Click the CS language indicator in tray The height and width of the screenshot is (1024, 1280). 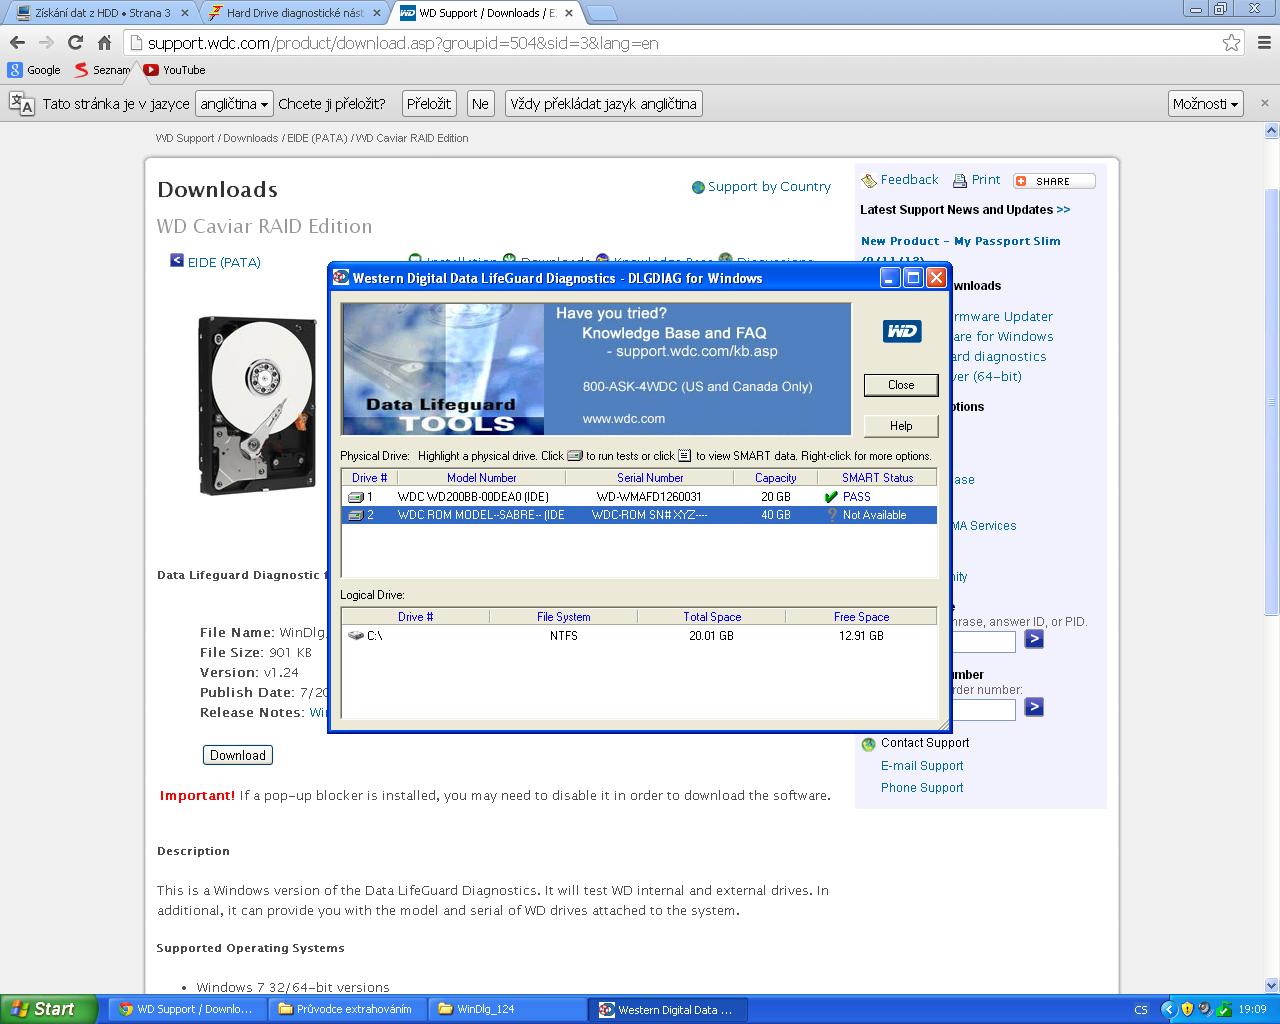[x=1141, y=1010]
